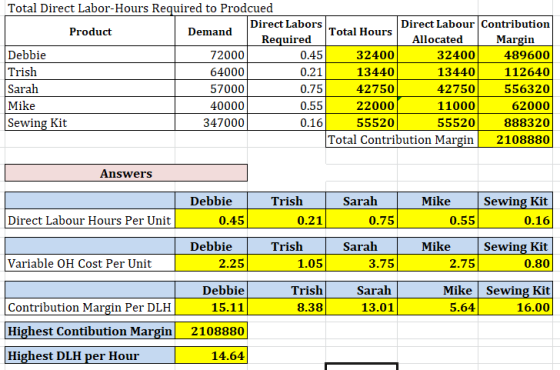The height and width of the screenshot is (370, 560).
Task: Select Debbie's contribution margin per DLH 15.11
Action: click(211, 307)
